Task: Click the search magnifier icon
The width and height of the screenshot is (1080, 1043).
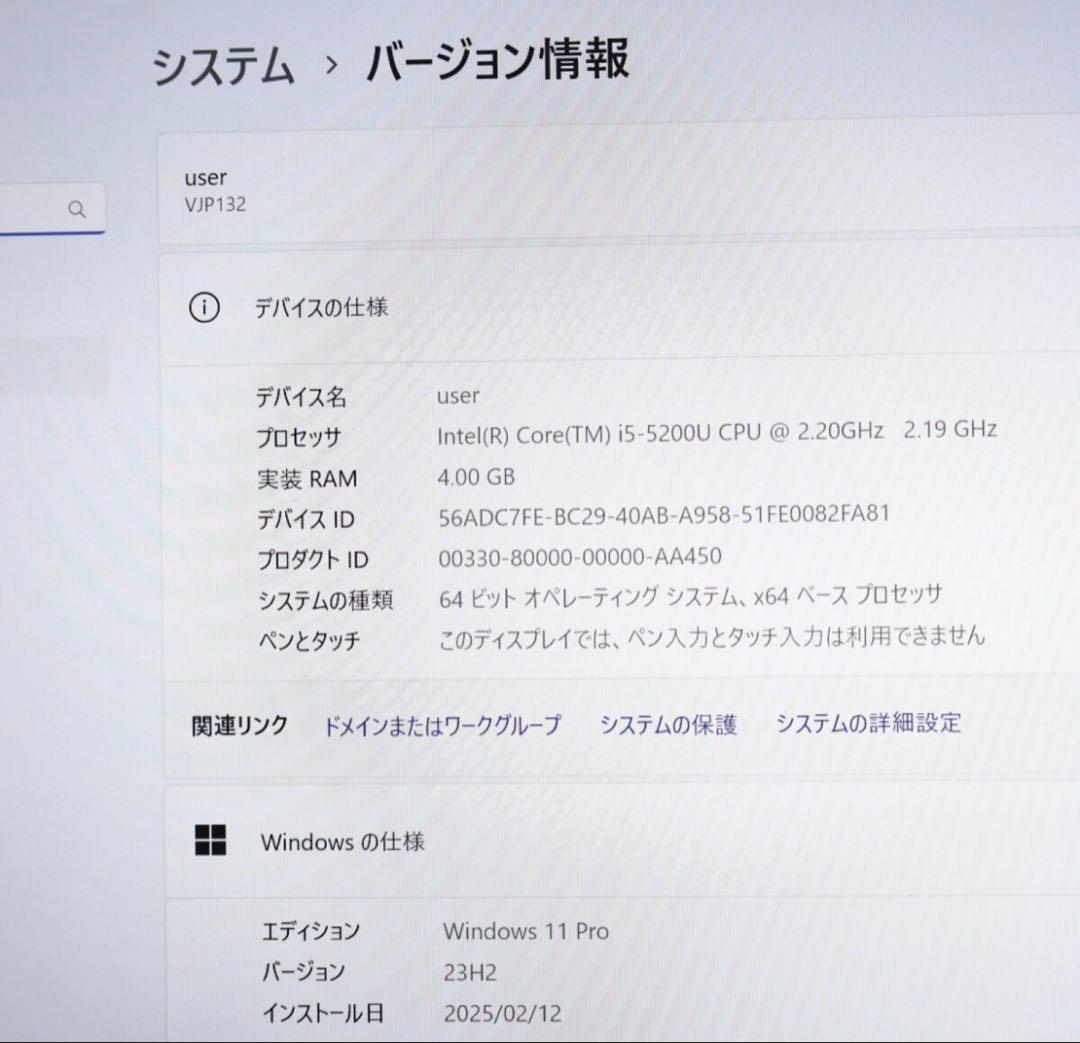Action: (x=77, y=209)
